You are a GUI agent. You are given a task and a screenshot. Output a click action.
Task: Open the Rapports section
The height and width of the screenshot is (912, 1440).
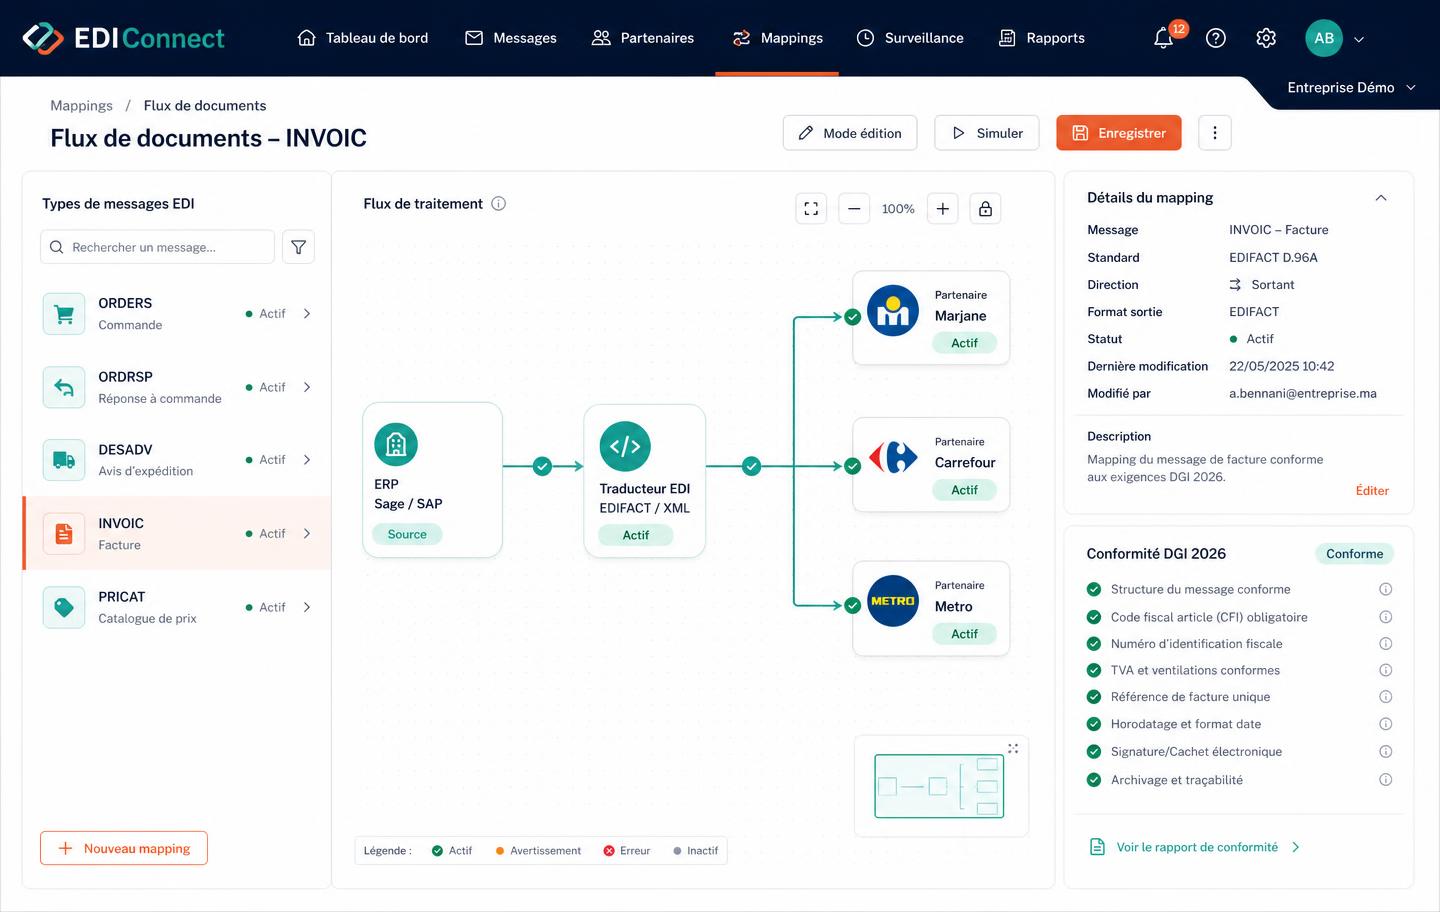click(1042, 38)
